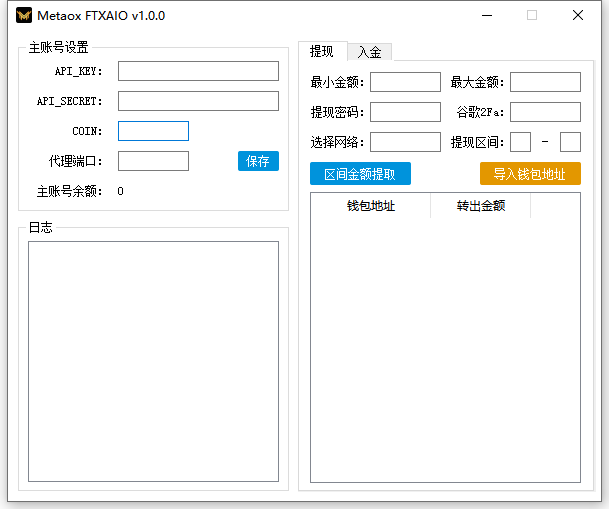Click the 代理端口 input box
The height and width of the screenshot is (509, 609).
[x=153, y=161]
